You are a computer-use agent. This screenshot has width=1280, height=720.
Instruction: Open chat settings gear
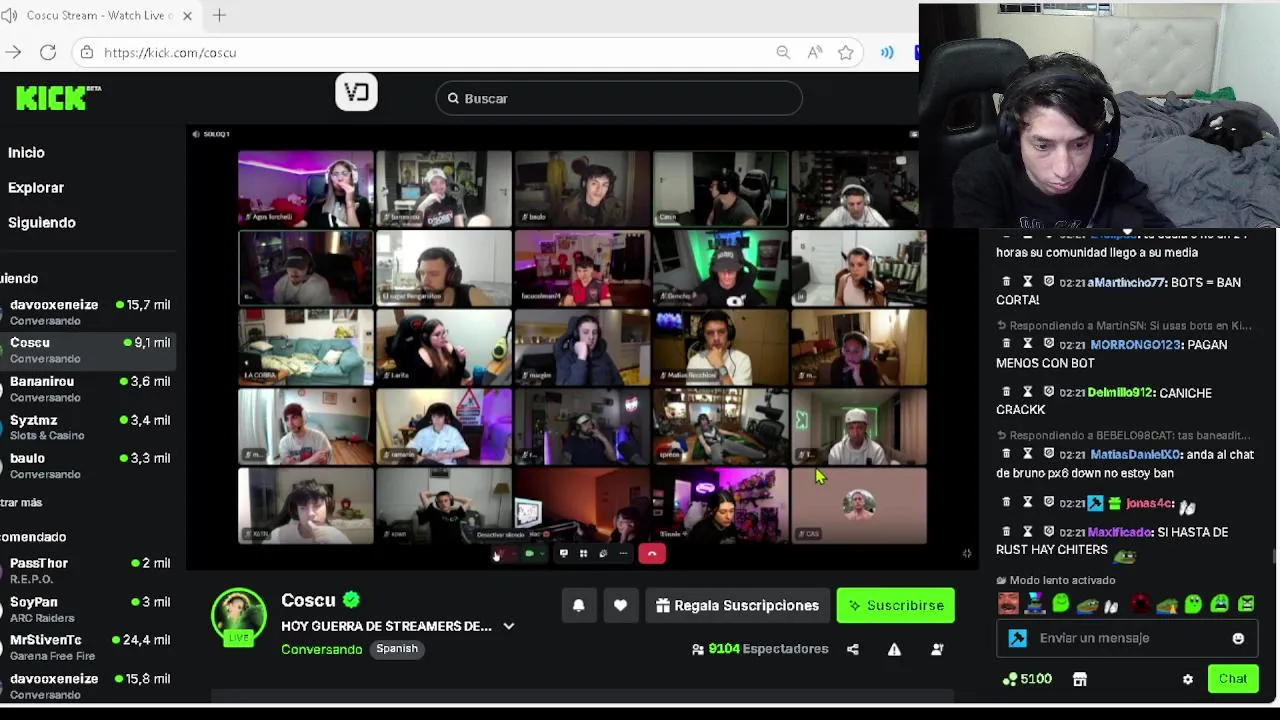[1188, 679]
